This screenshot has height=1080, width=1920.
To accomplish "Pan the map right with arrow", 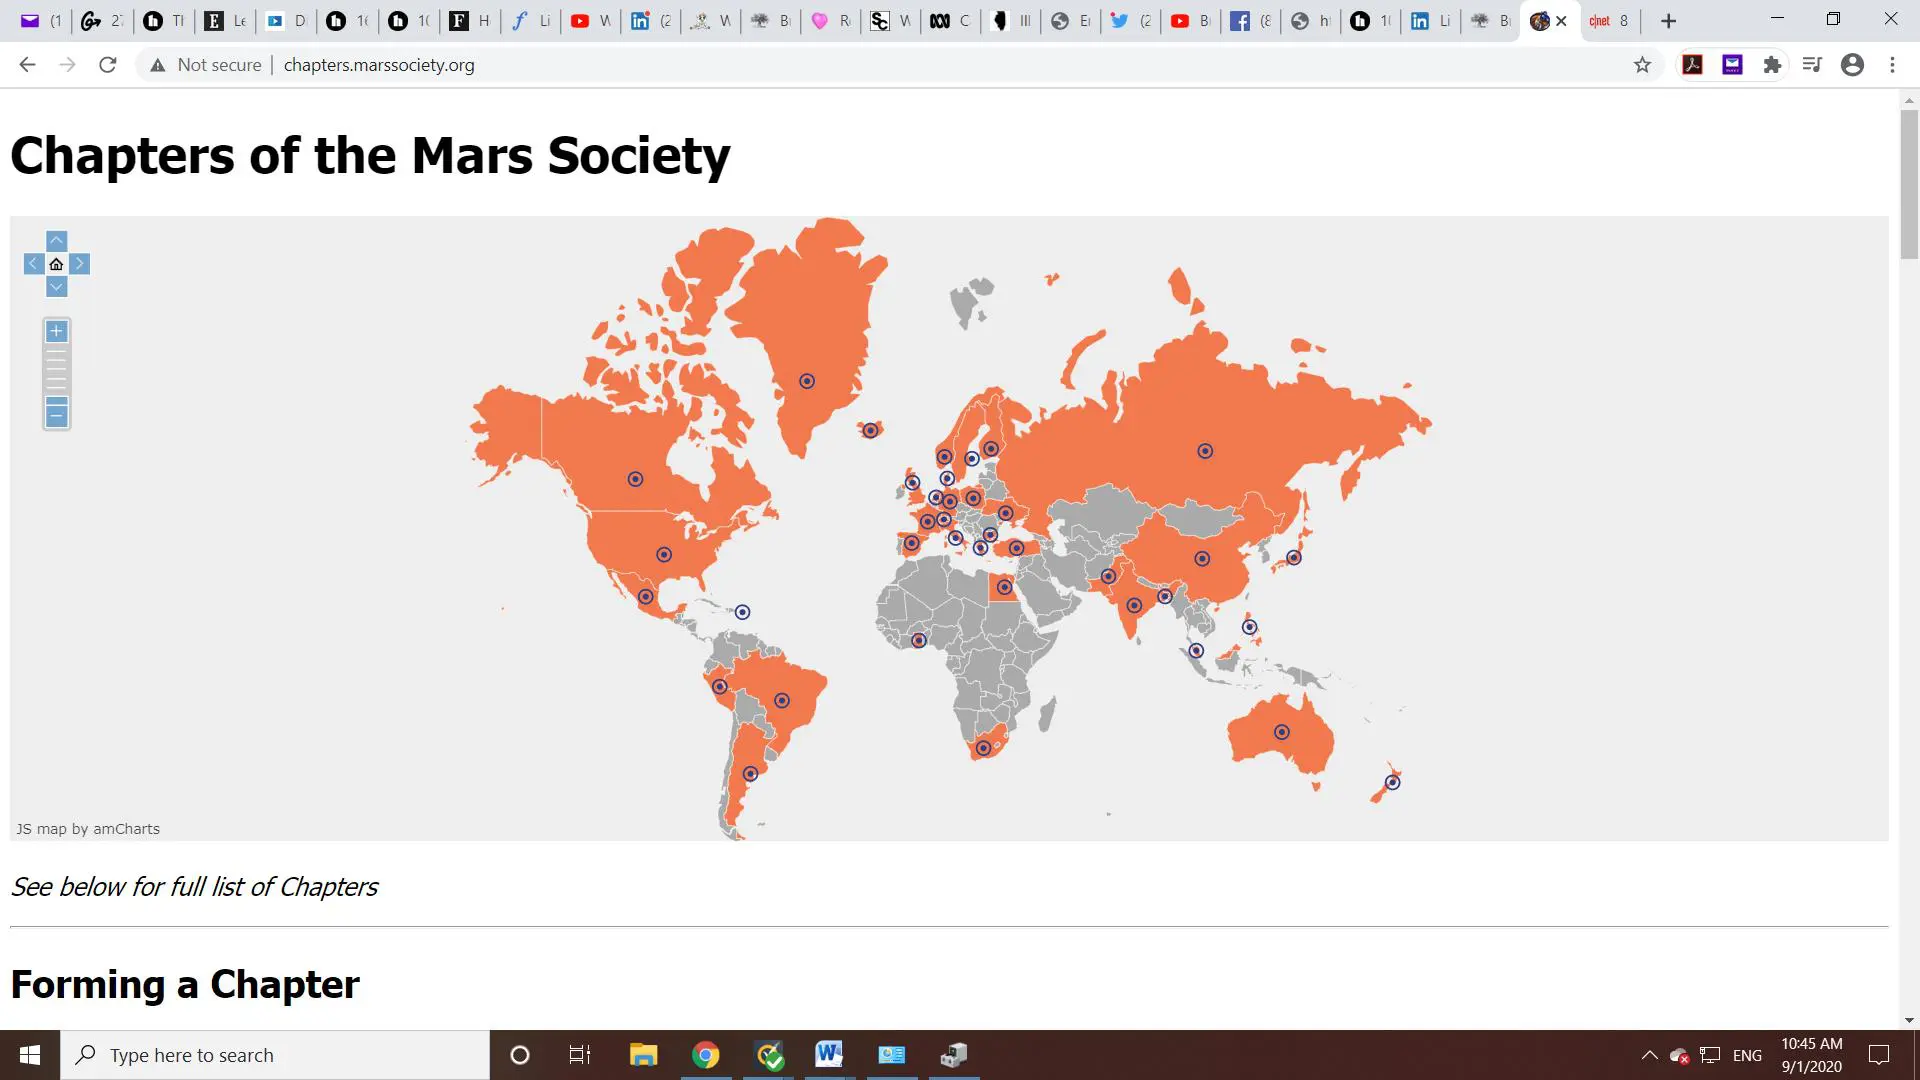I will pyautogui.click(x=80, y=264).
